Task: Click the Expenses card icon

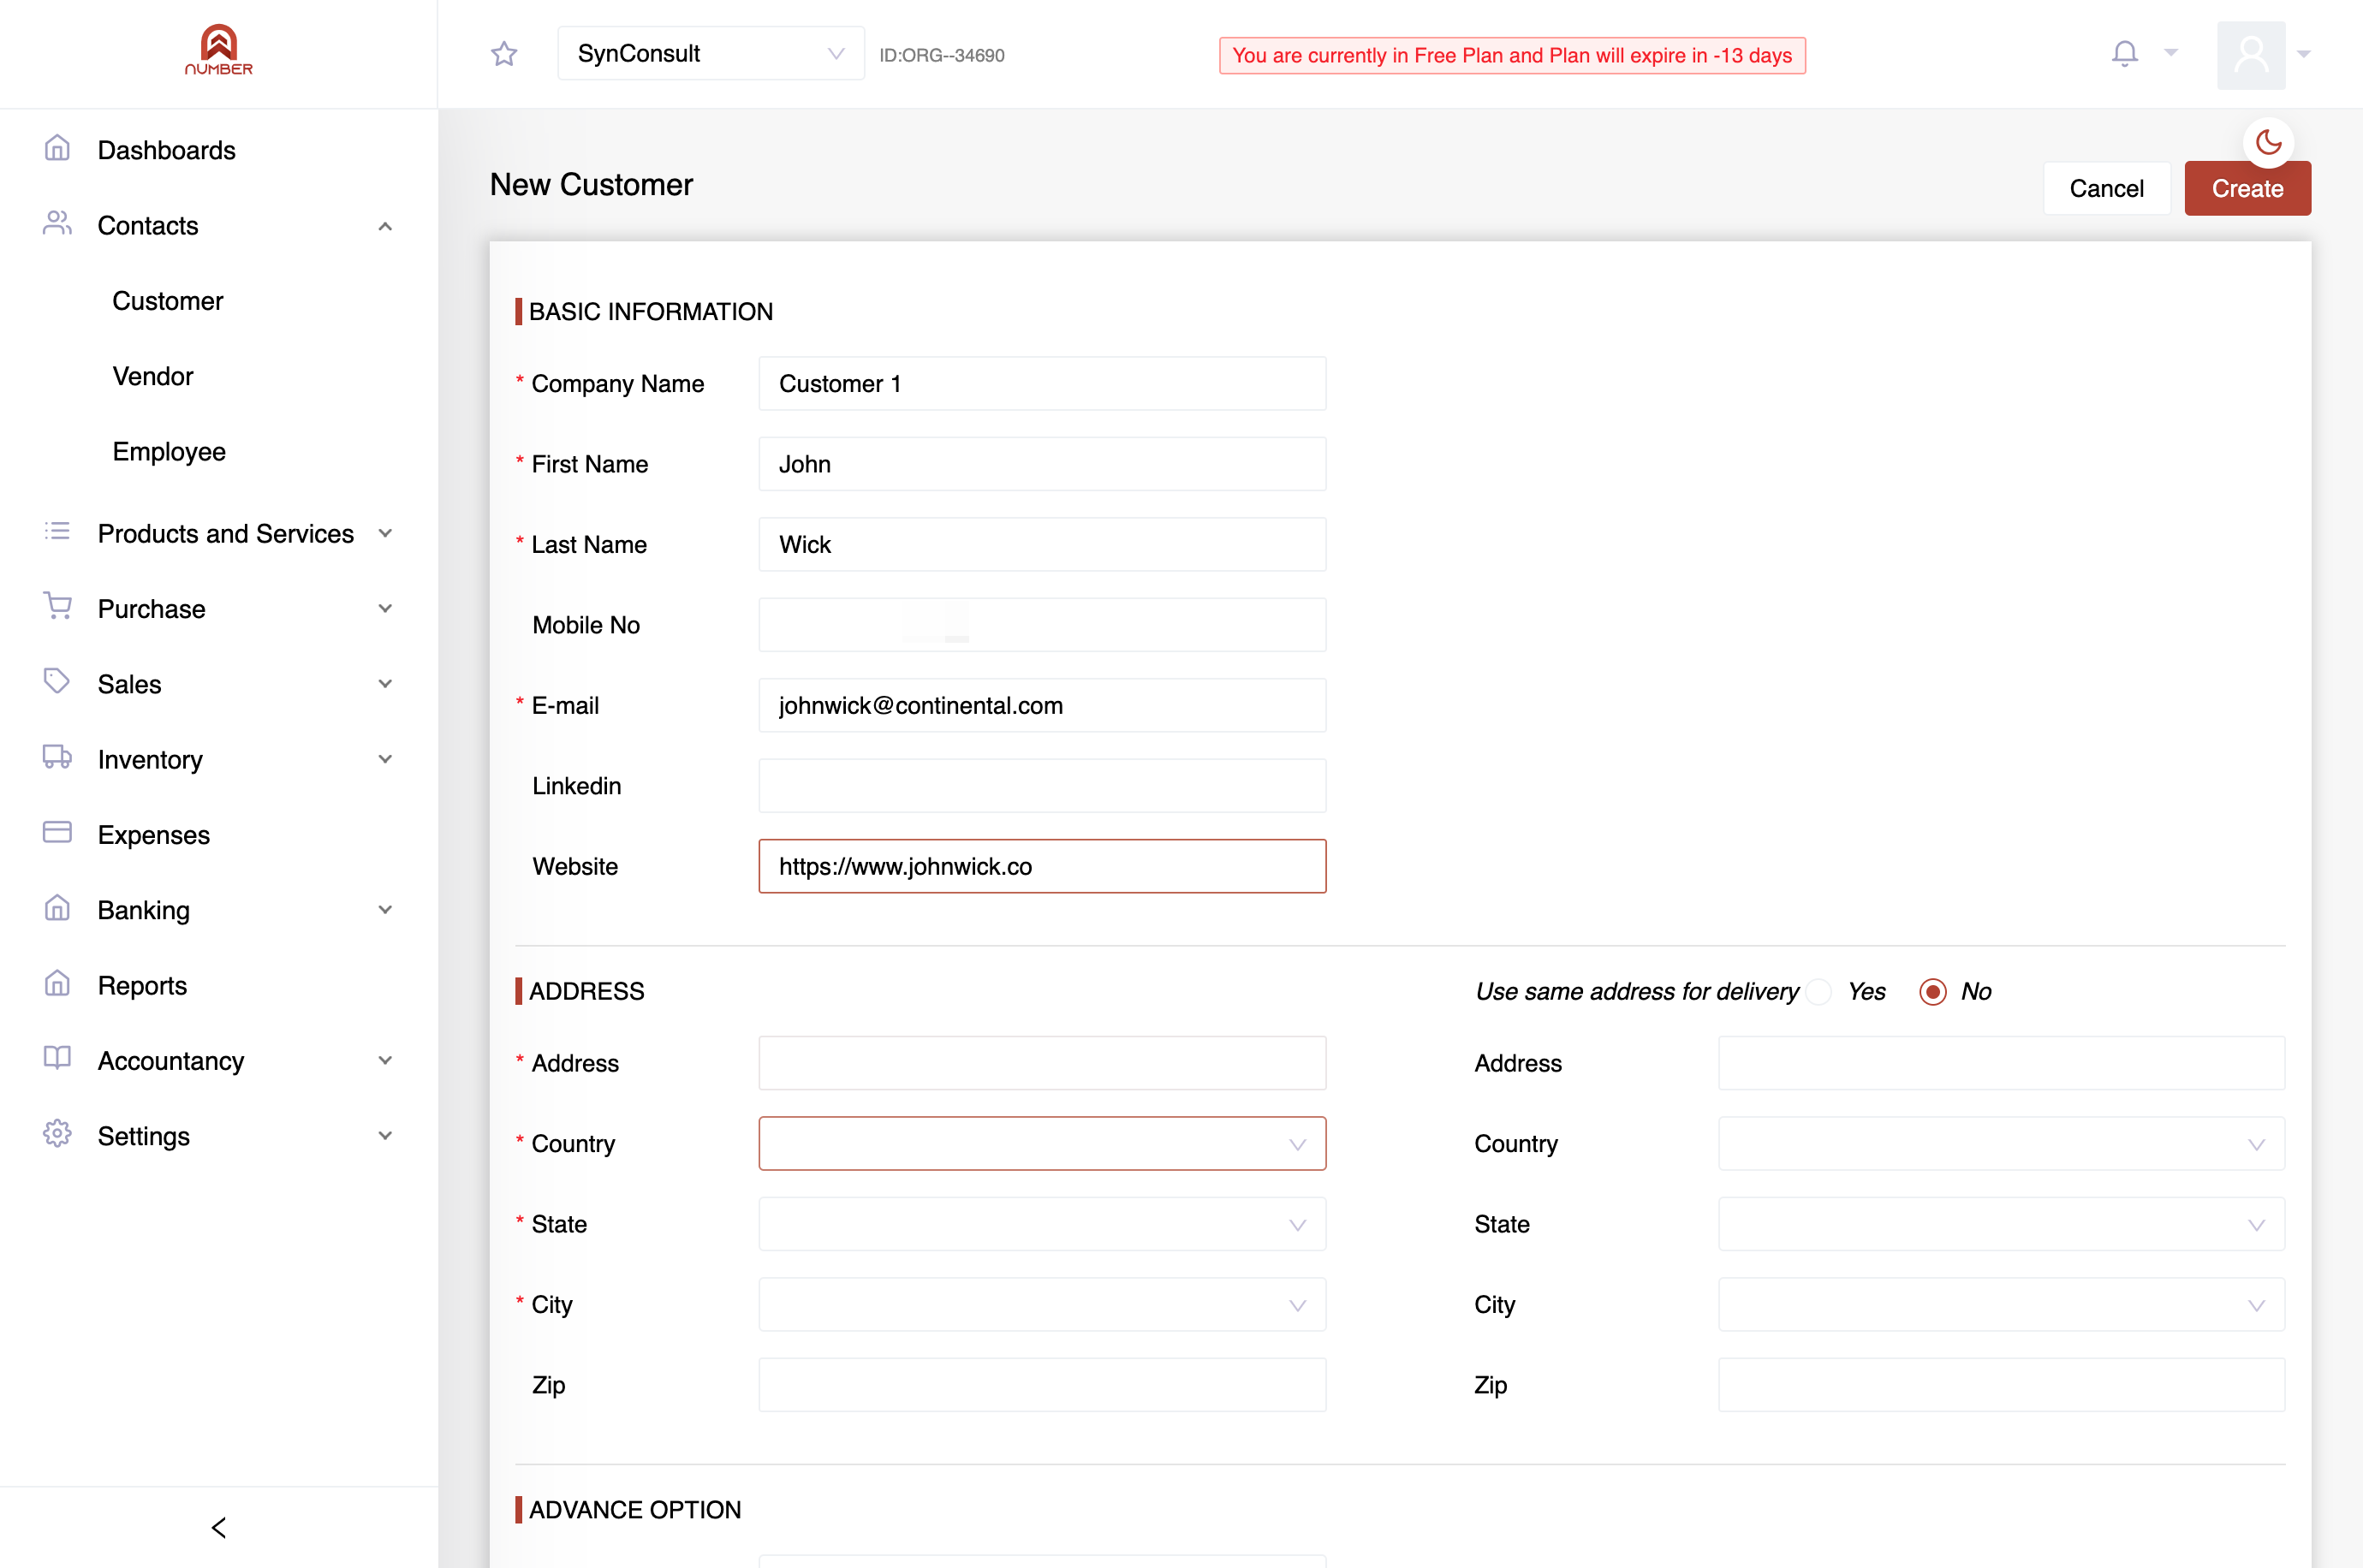Action: pyautogui.click(x=57, y=833)
